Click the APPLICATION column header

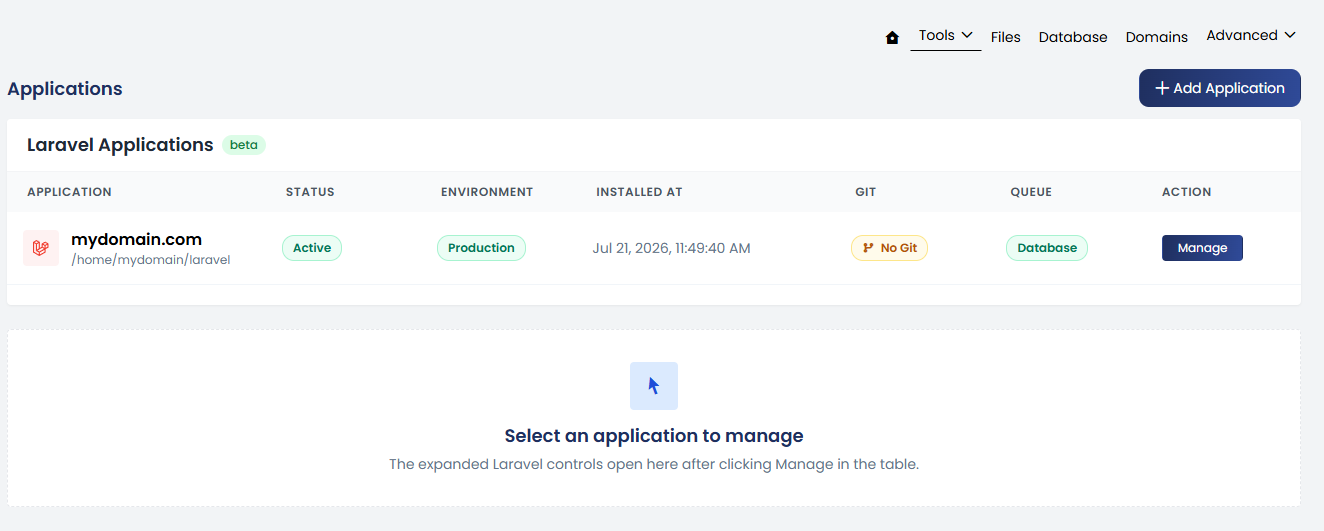pyautogui.click(x=69, y=192)
